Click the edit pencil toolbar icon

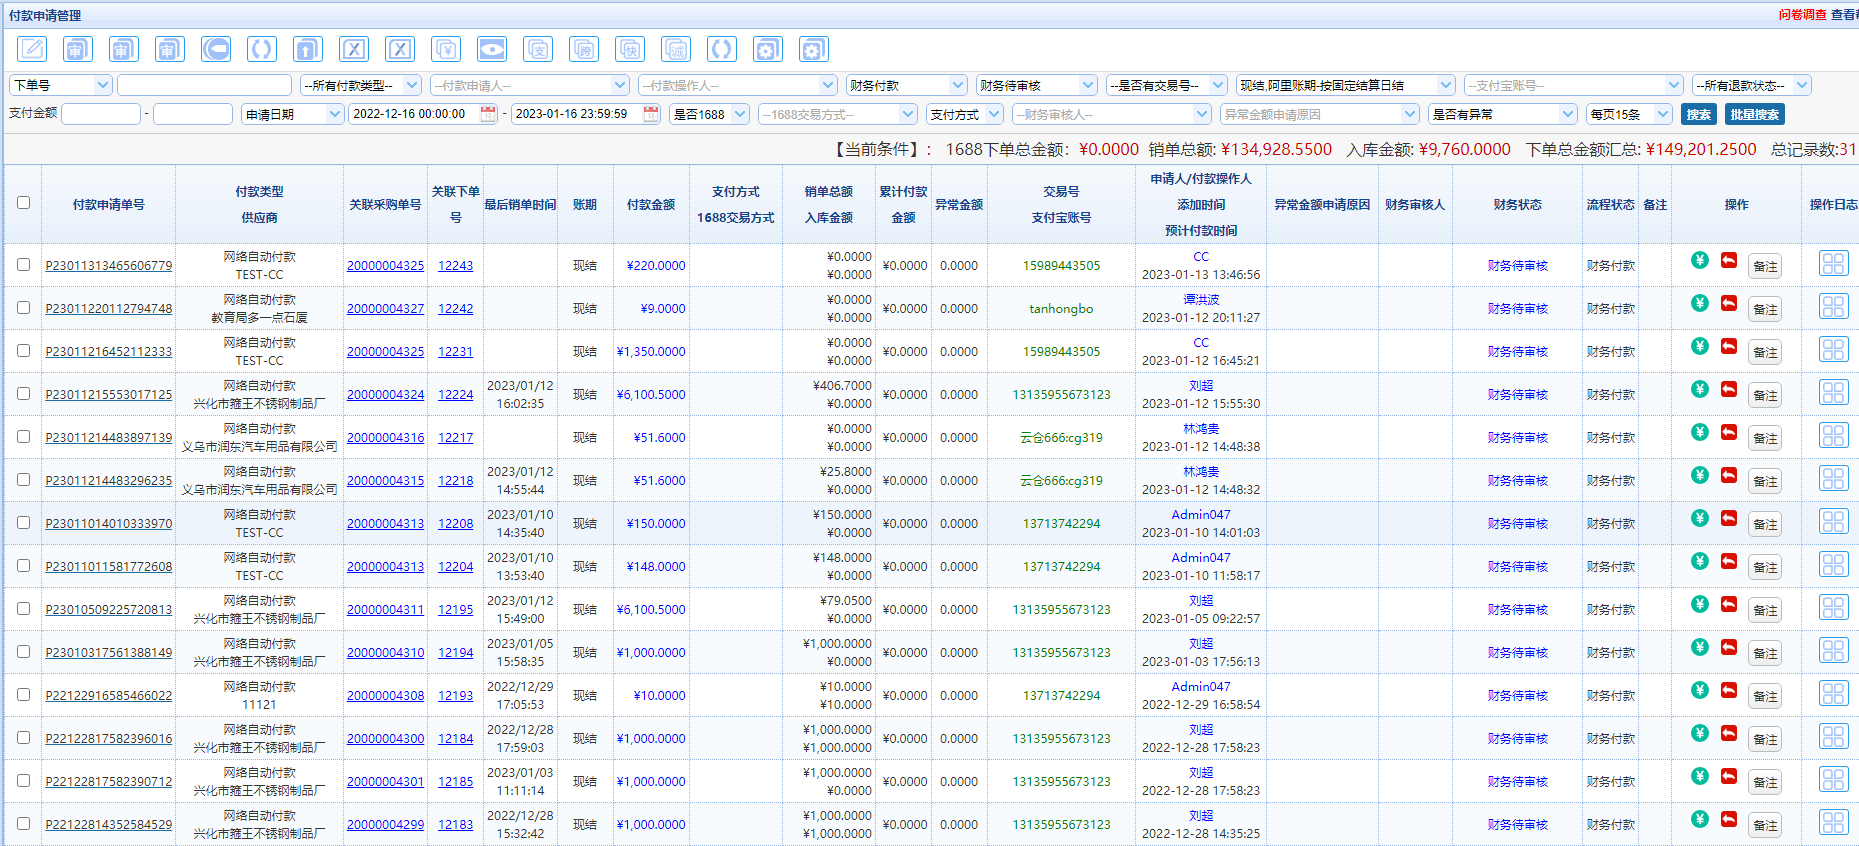[32, 49]
